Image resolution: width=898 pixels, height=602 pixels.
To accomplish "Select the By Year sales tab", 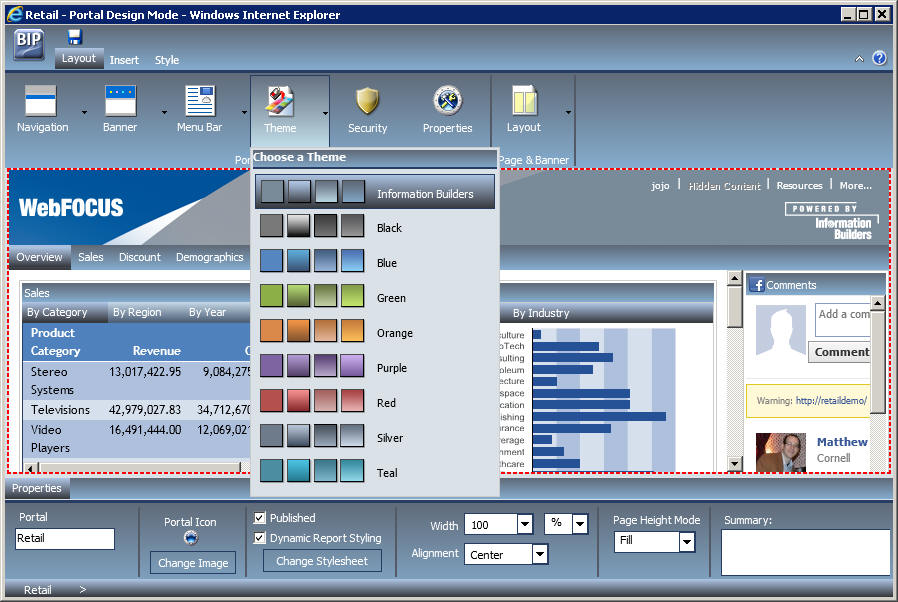I will coord(207,312).
